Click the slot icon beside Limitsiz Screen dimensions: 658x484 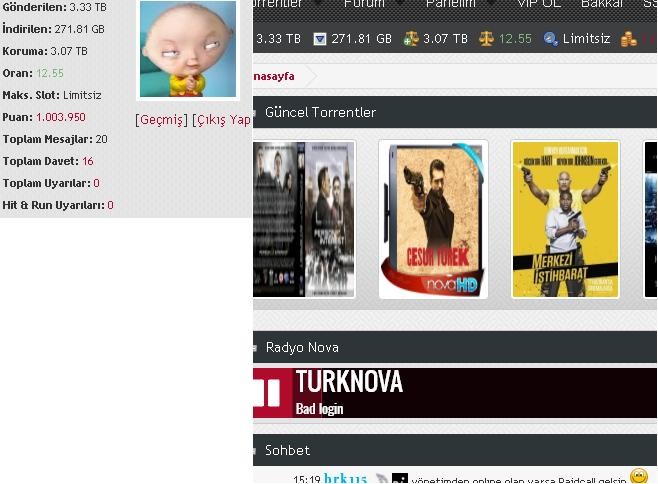pyautogui.click(x=551, y=39)
